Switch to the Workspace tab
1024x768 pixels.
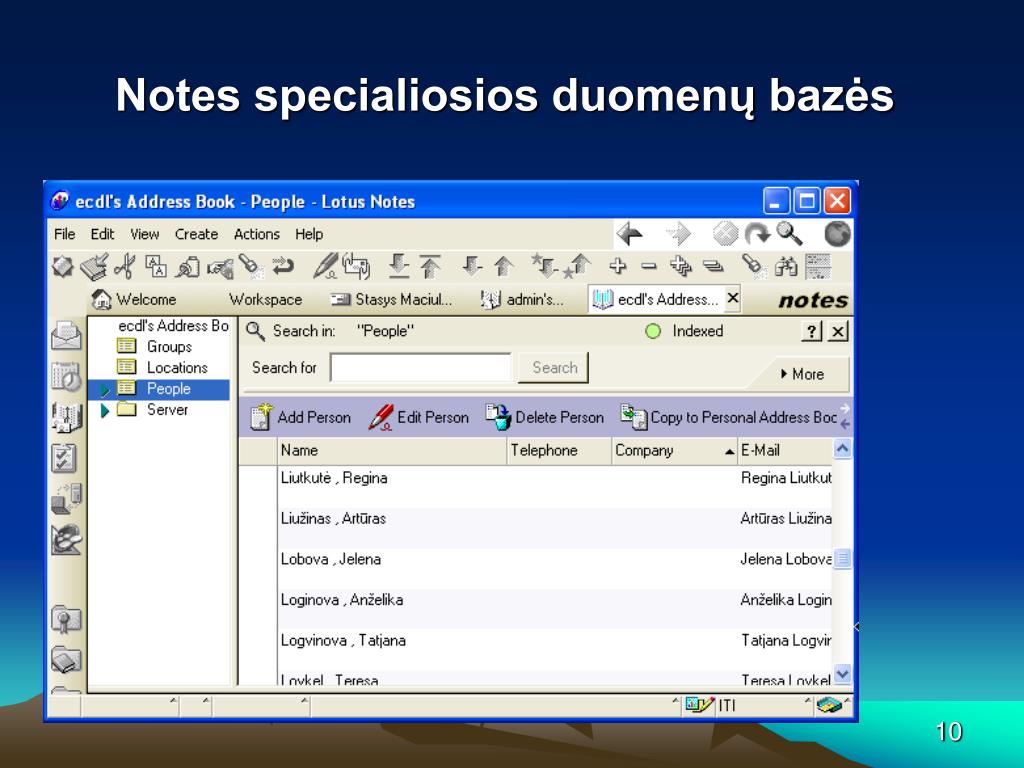tap(265, 300)
